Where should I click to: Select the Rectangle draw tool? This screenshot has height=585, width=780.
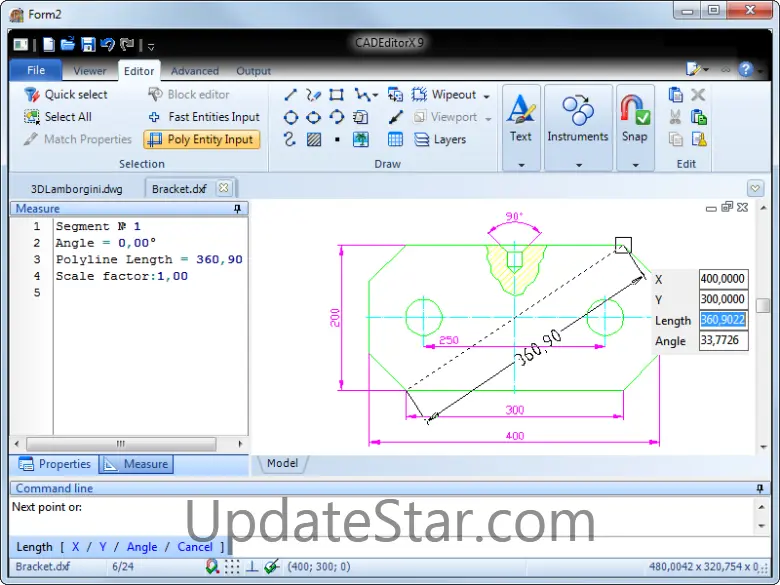coord(337,95)
